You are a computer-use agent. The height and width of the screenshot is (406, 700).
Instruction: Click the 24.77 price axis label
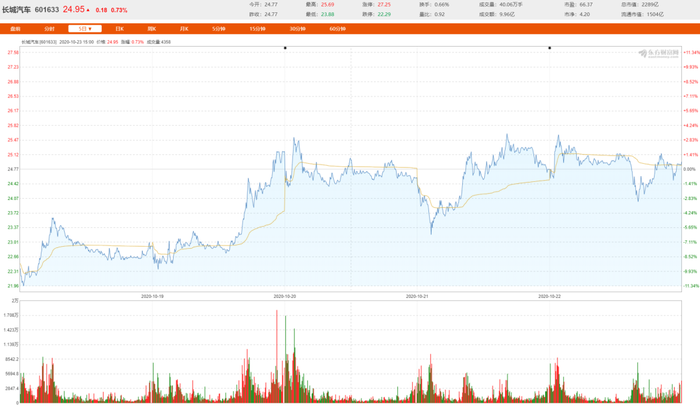13,169
